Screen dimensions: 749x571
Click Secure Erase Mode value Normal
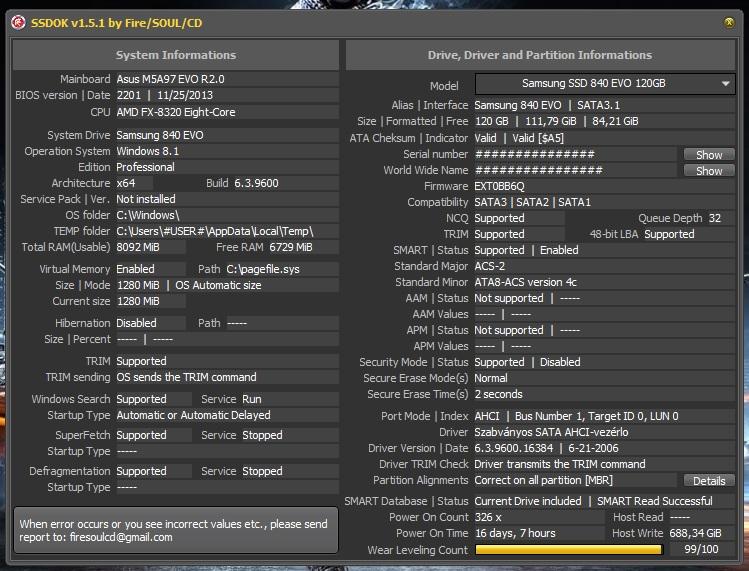point(491,378)
